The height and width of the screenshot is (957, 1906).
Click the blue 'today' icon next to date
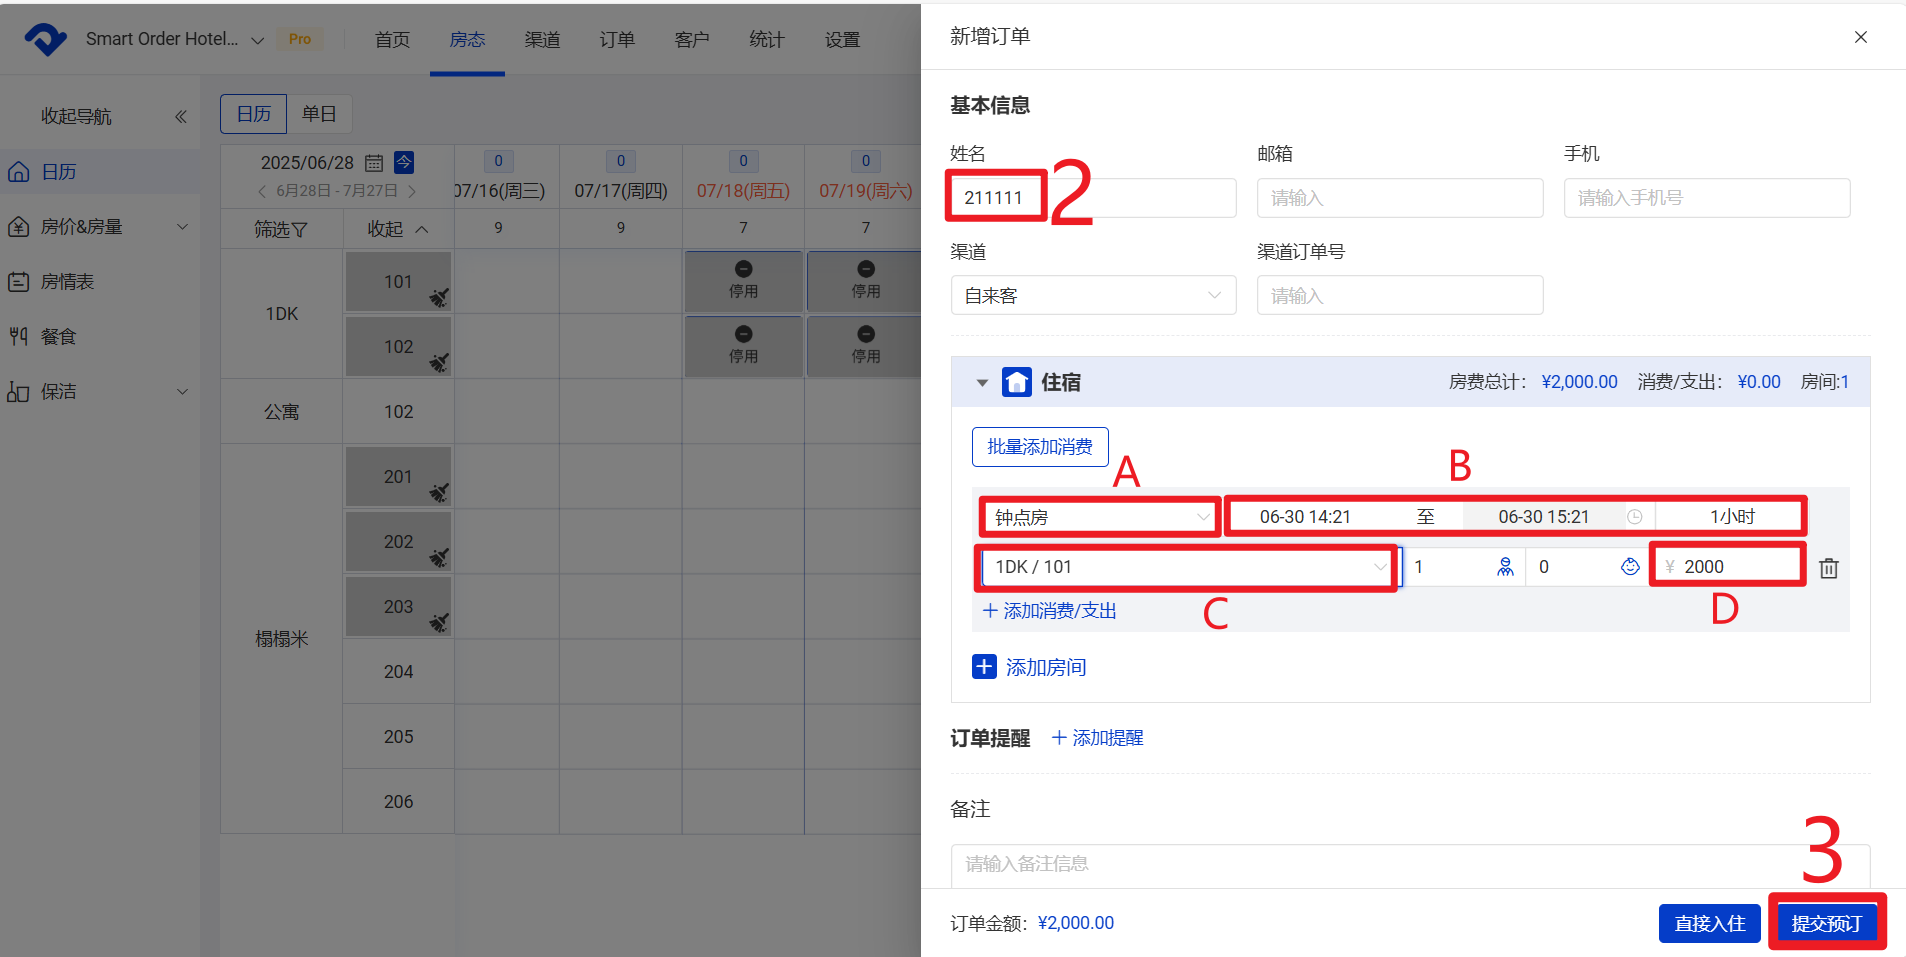[x=404, y=162]
